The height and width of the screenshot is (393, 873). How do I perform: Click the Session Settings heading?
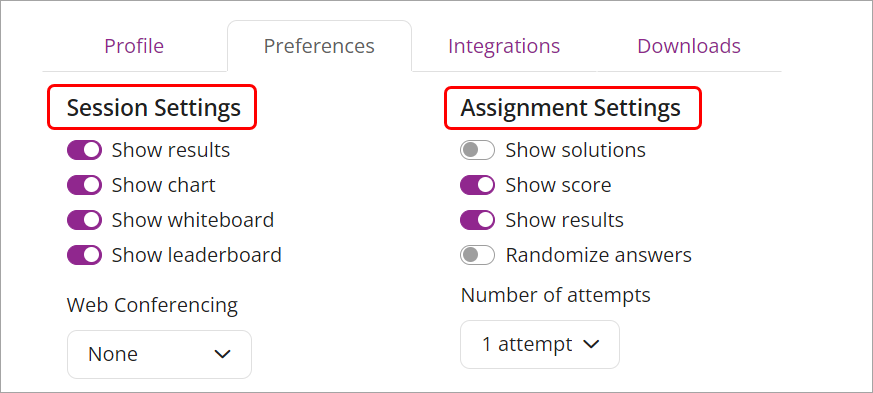point(154,107)
